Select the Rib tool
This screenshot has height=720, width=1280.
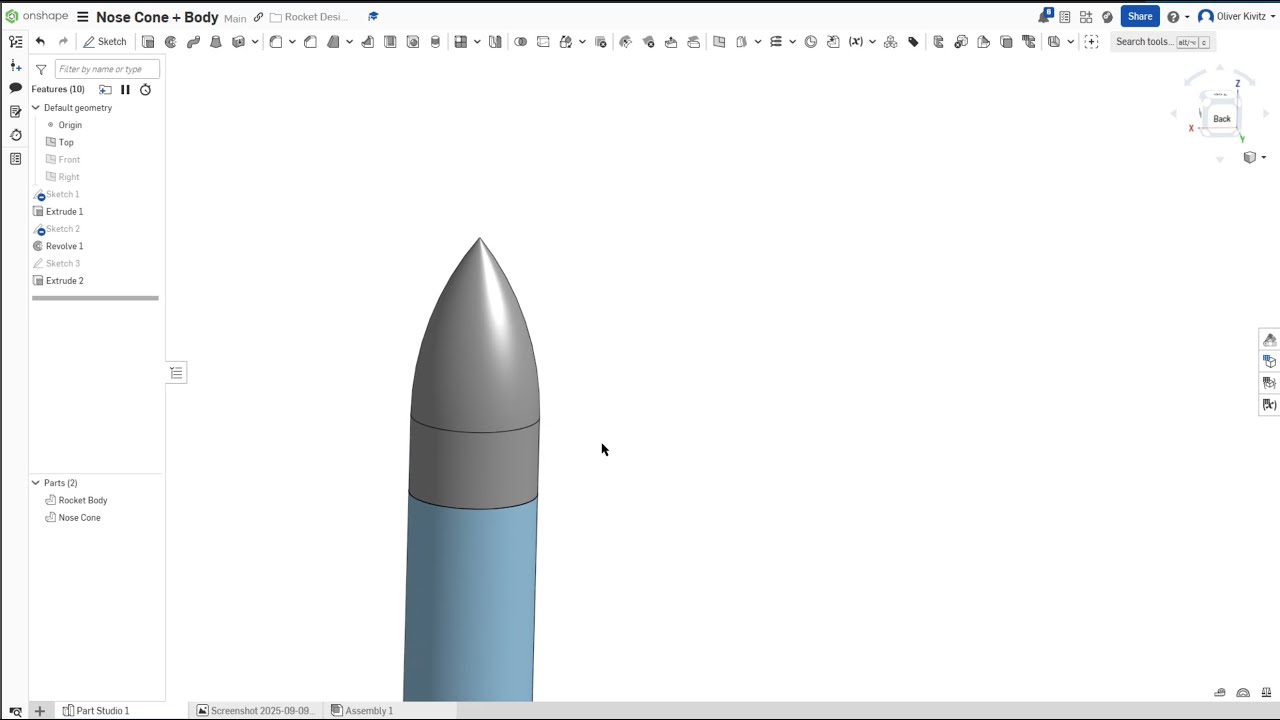[x=368, y=42]
